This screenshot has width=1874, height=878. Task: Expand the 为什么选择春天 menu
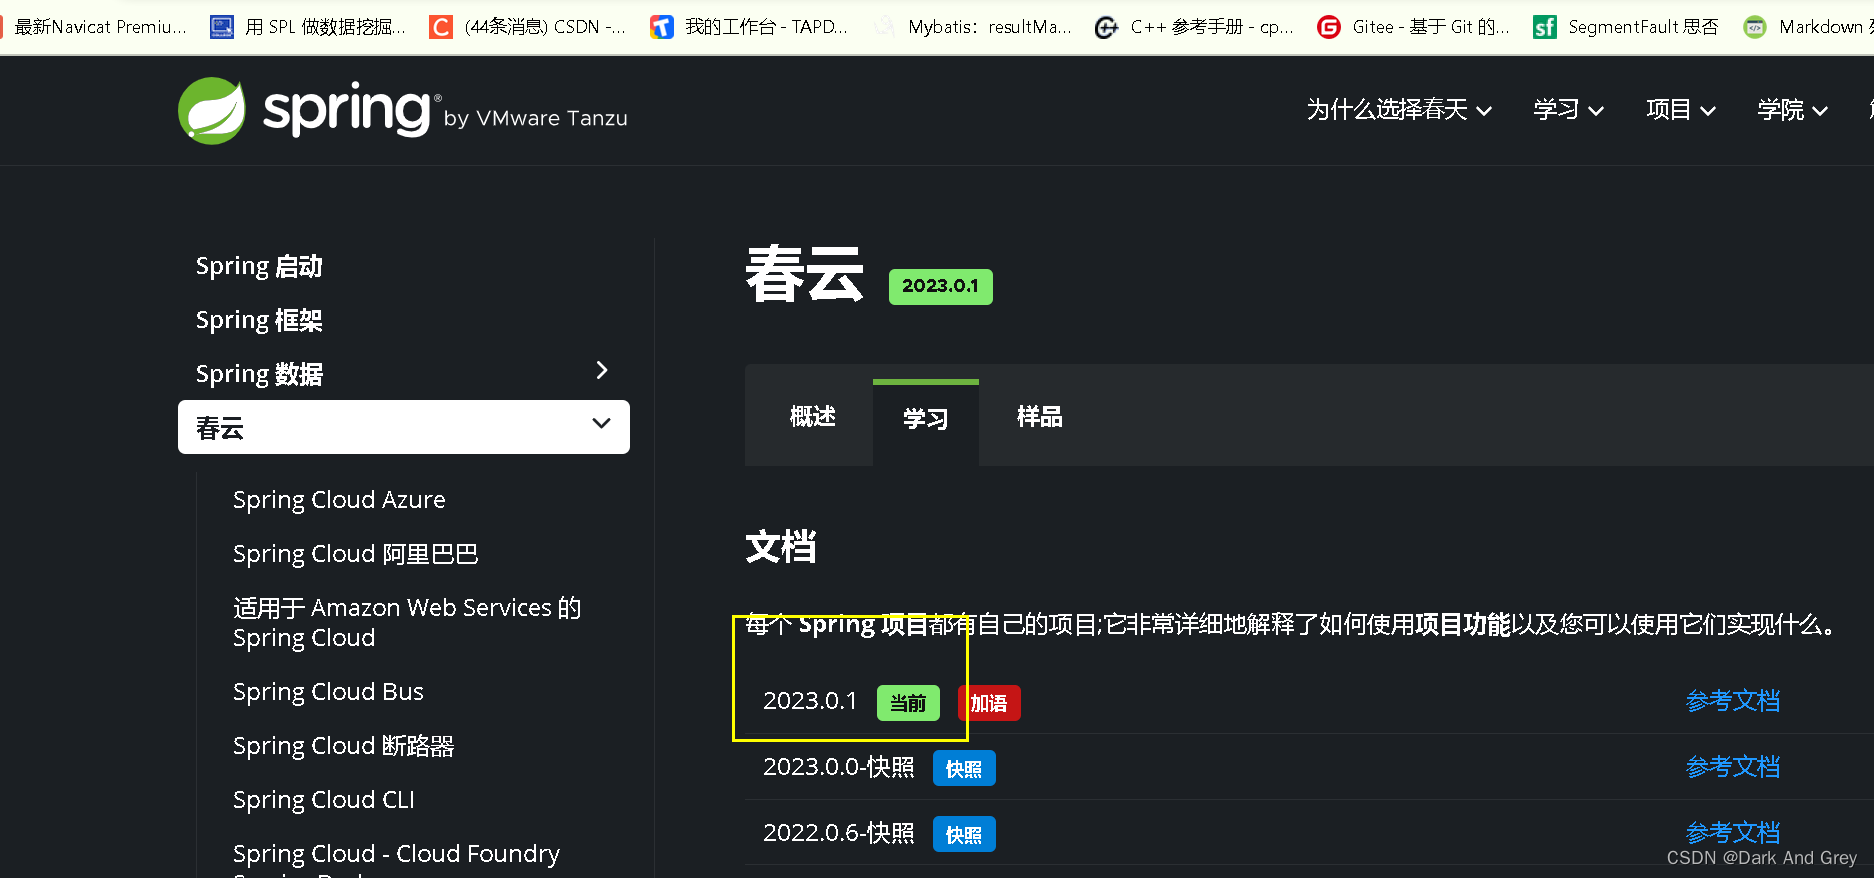tap(1399, 110)
